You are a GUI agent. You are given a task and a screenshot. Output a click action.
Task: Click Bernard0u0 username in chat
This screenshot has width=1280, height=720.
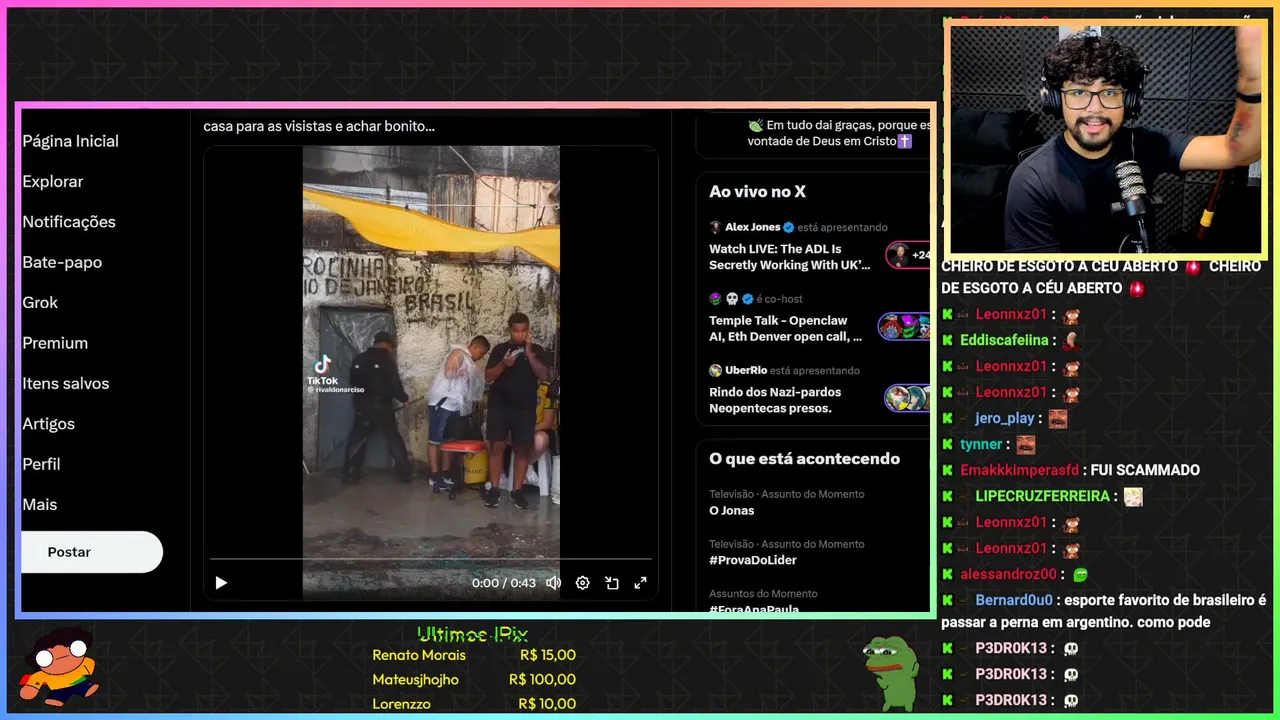click(x=1014, y=600)
